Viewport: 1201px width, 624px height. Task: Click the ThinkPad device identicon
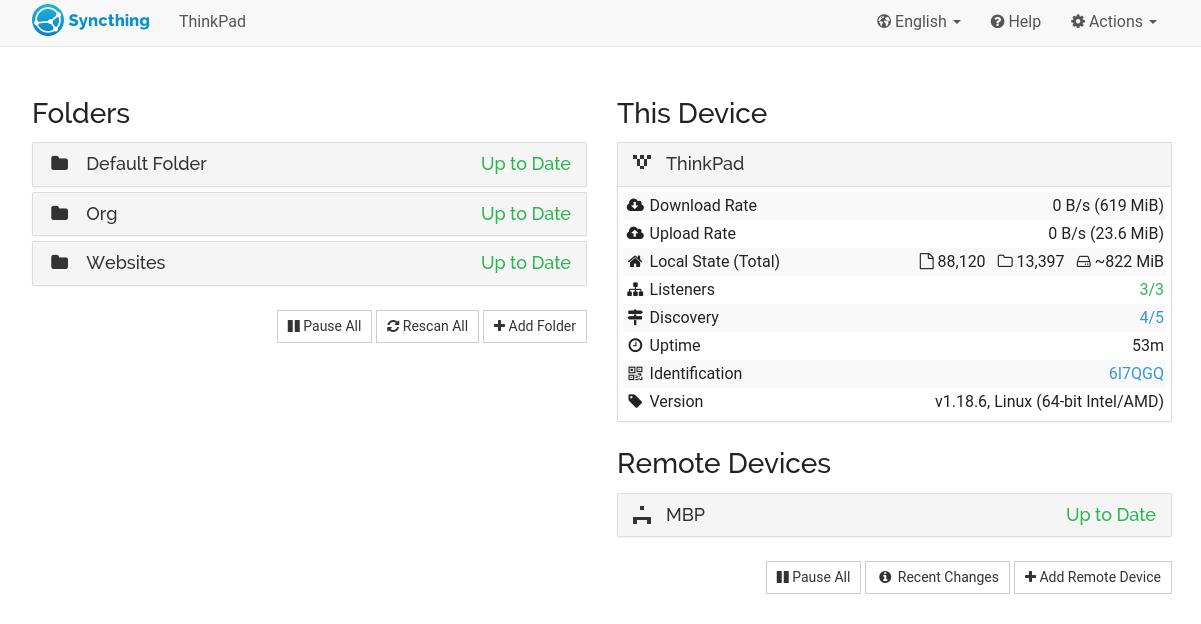click(x=642, y=164)
